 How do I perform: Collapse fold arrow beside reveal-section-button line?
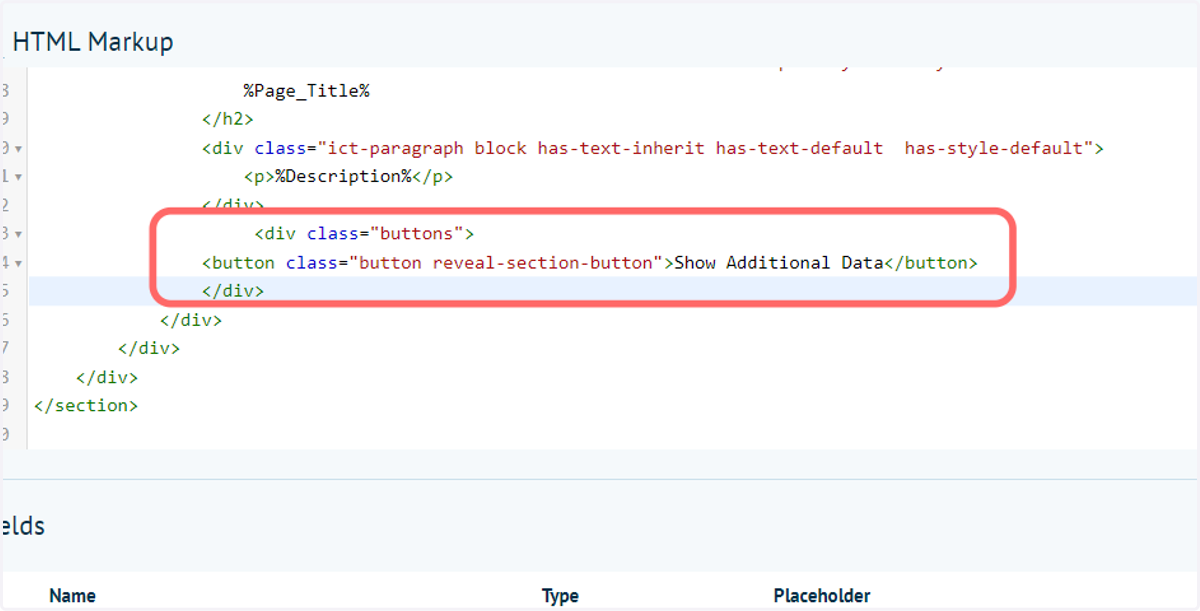19,263
